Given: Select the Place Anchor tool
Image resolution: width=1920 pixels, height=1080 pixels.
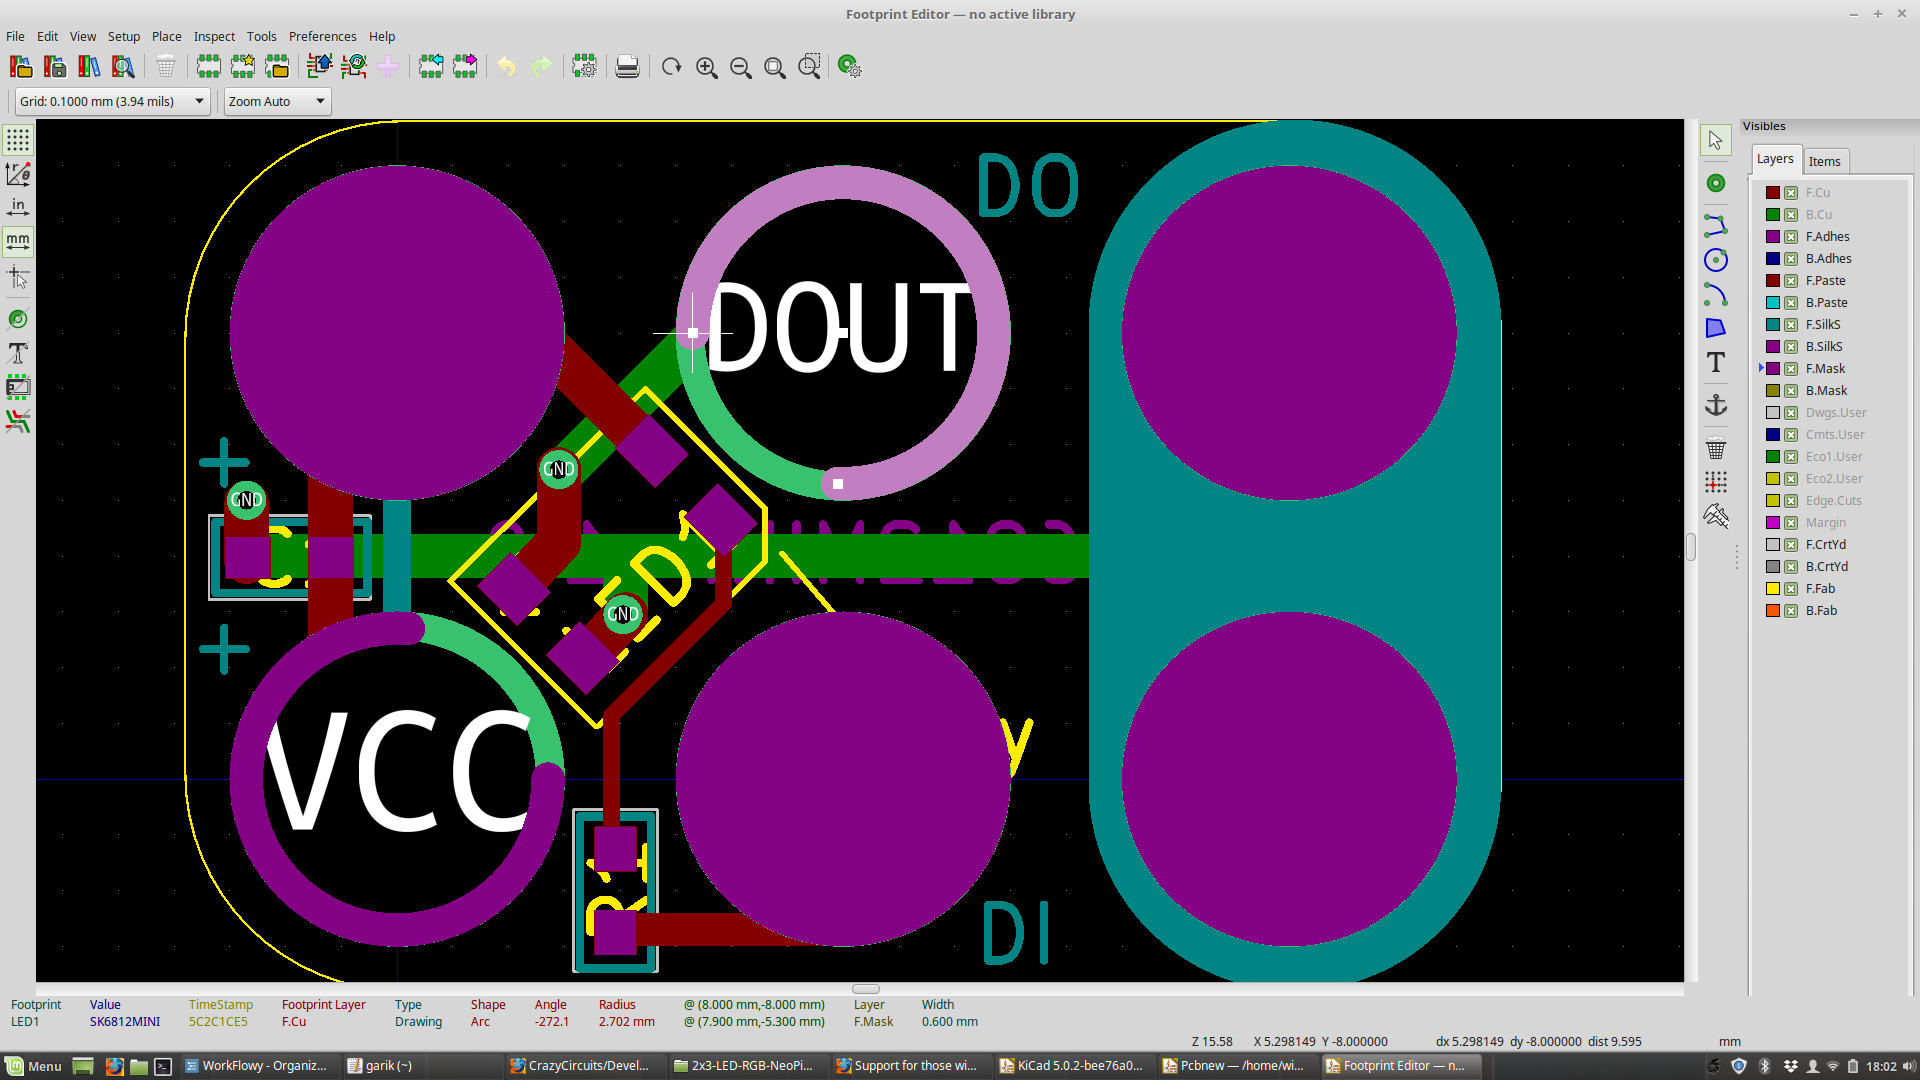Looking at the screenshot, I should tap(1715, 405).
